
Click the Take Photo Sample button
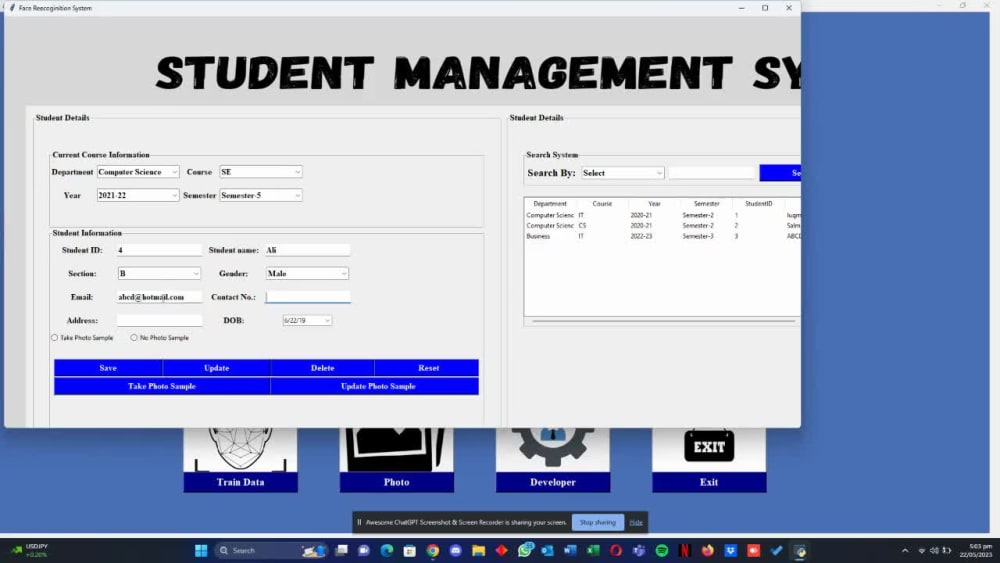pos(161,386)
